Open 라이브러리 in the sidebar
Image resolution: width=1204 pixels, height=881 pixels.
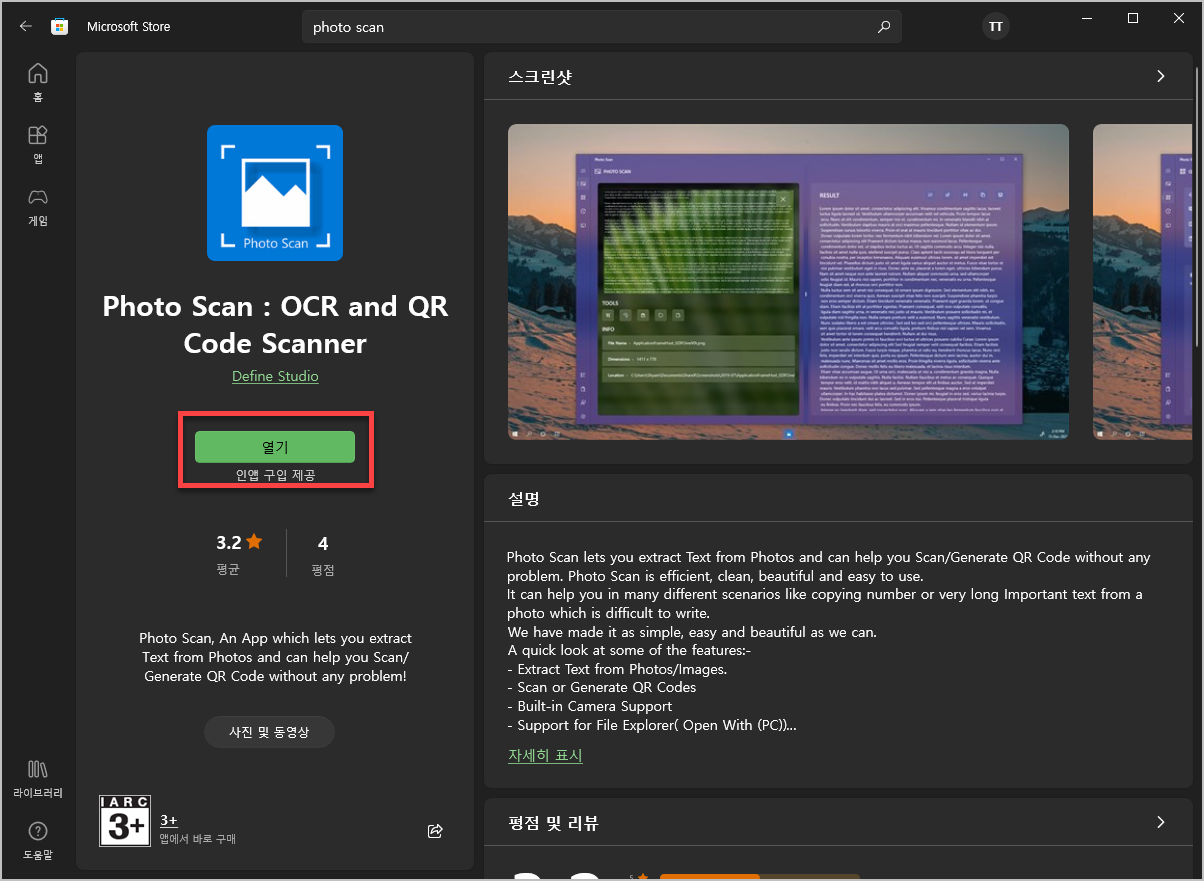click(38, 779)
